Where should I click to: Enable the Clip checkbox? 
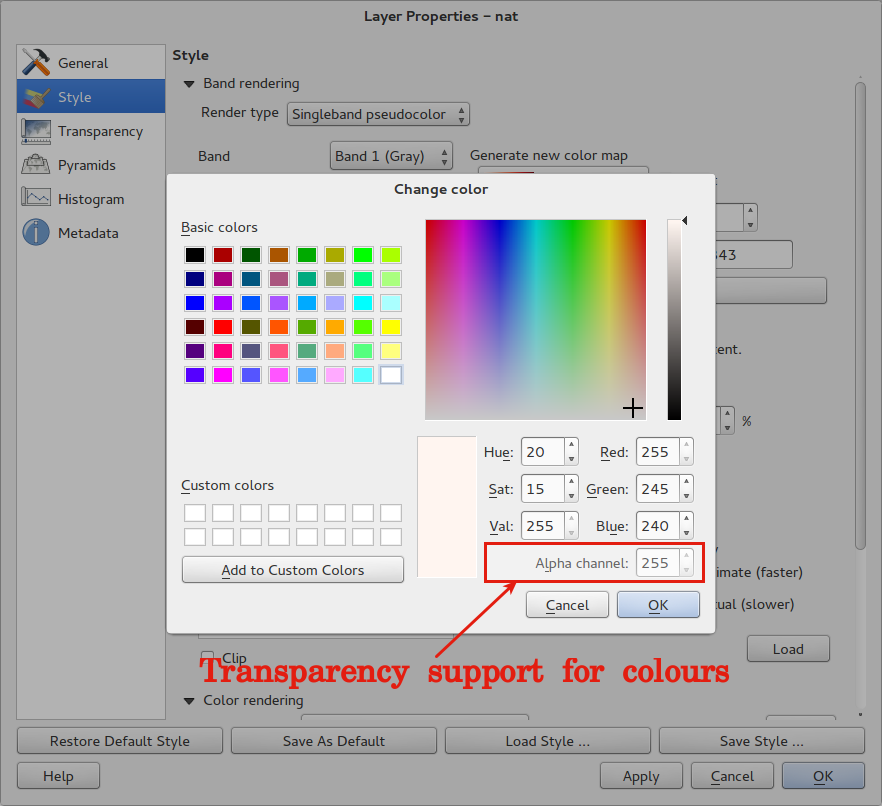point(208,657)
